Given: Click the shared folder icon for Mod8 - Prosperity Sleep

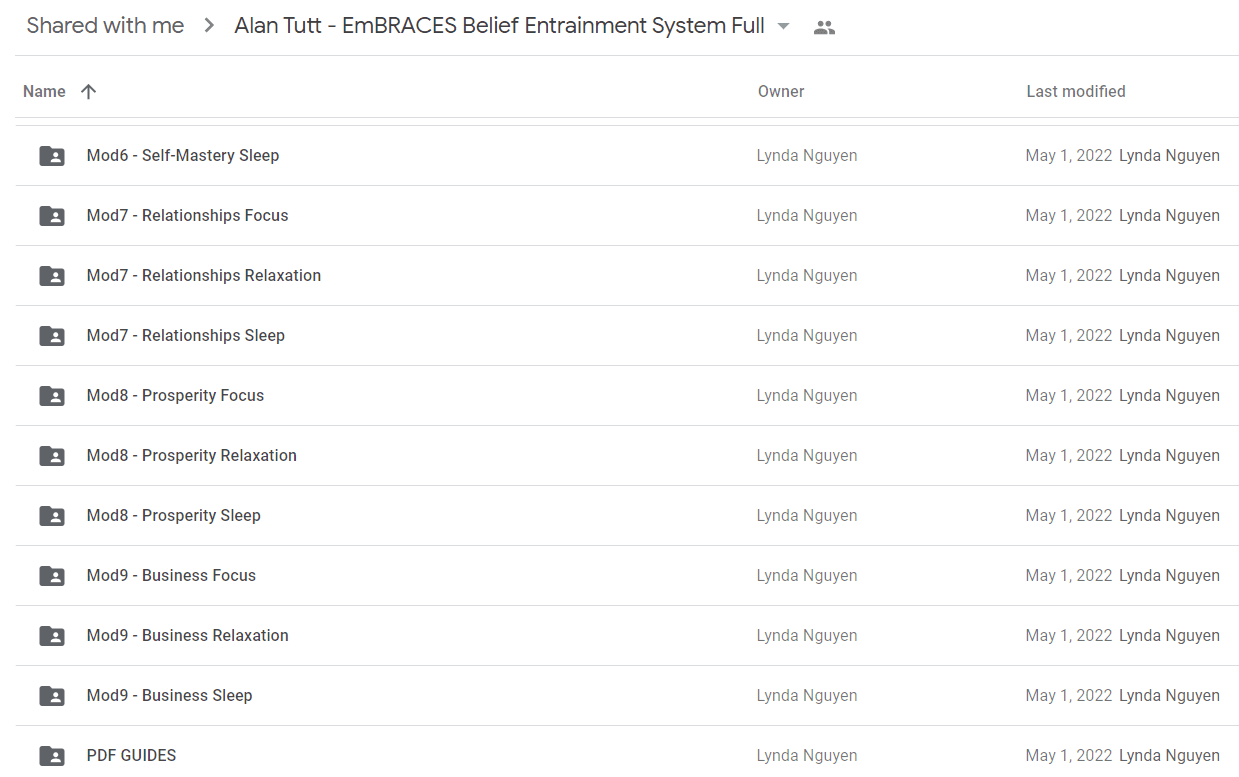Looking at the screenshot, I should 52,516.
